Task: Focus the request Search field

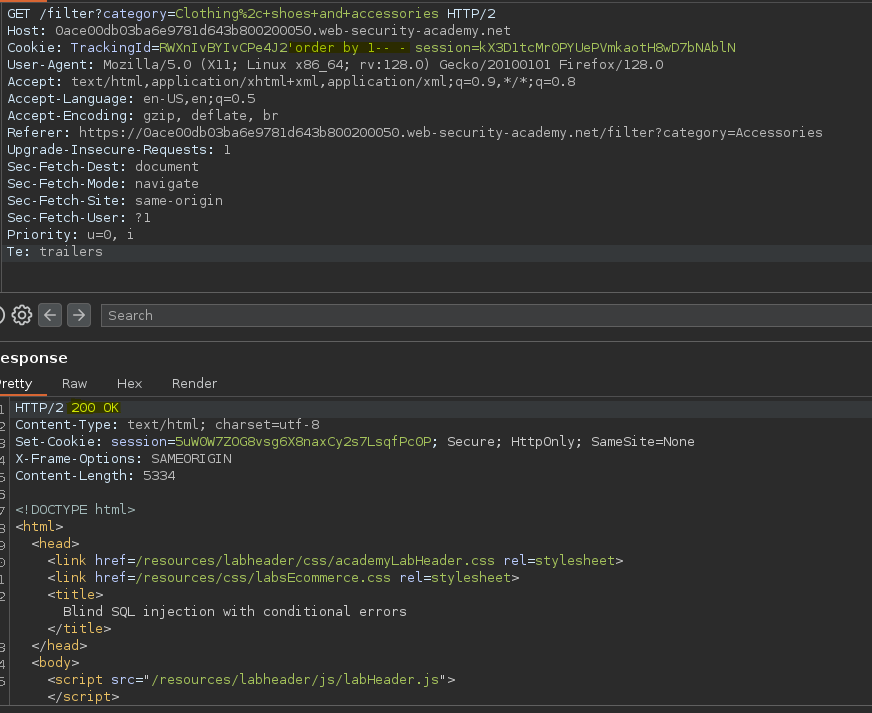Action: [486, 315]
